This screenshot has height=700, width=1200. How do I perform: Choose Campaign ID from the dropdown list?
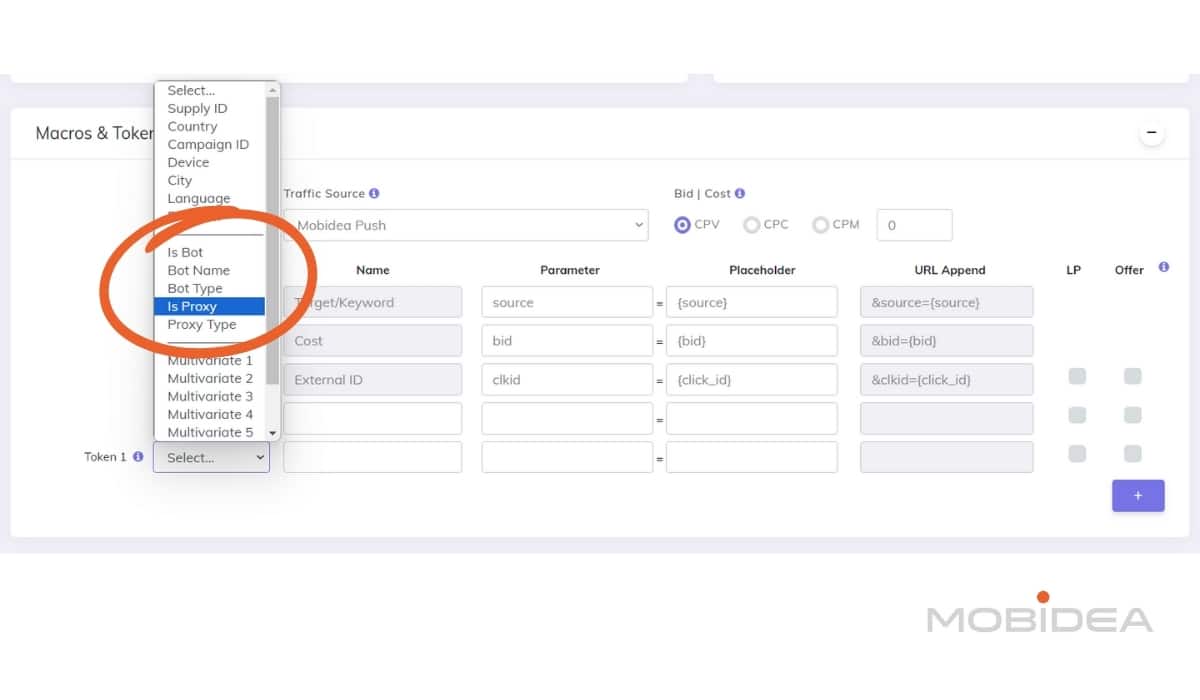click(210, 144)
